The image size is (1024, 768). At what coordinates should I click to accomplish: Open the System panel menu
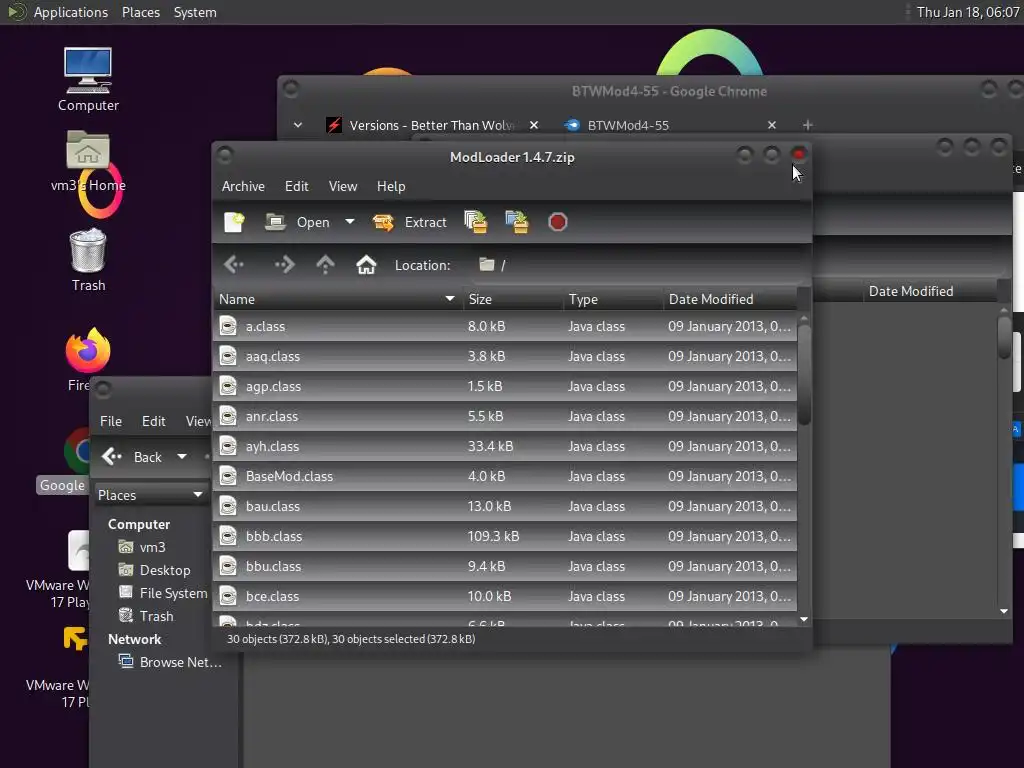point(195,12)
